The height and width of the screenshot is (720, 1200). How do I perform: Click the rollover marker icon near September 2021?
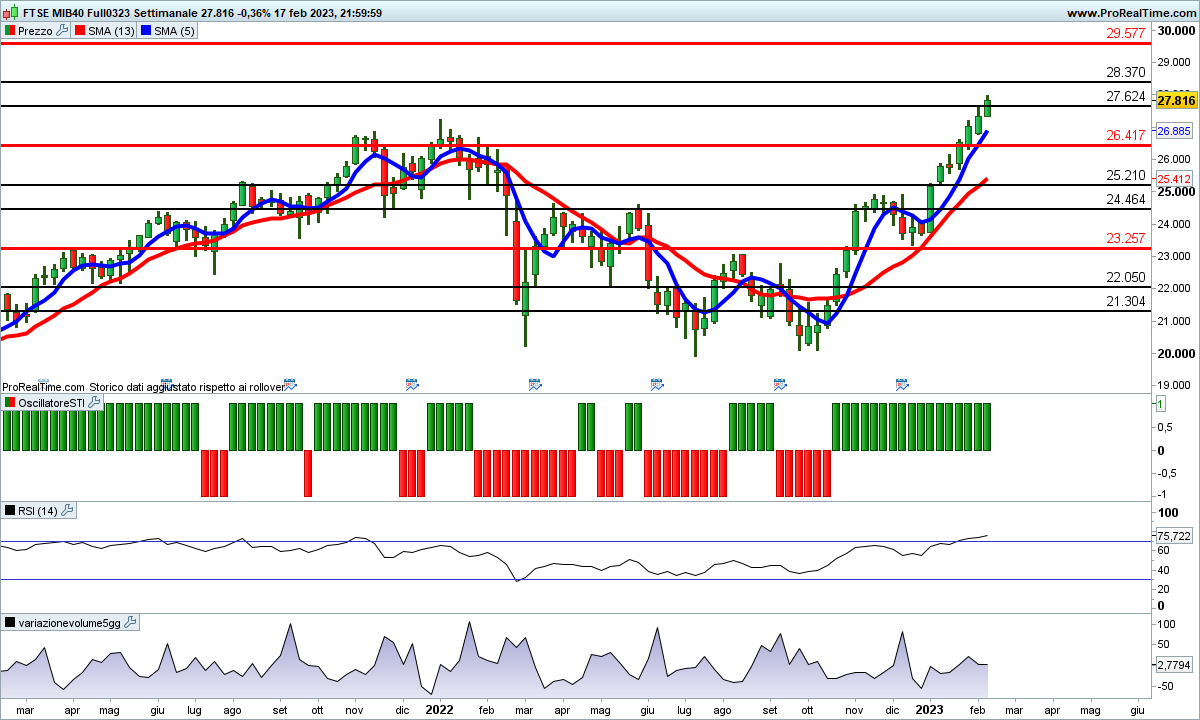tap(290, 383)
